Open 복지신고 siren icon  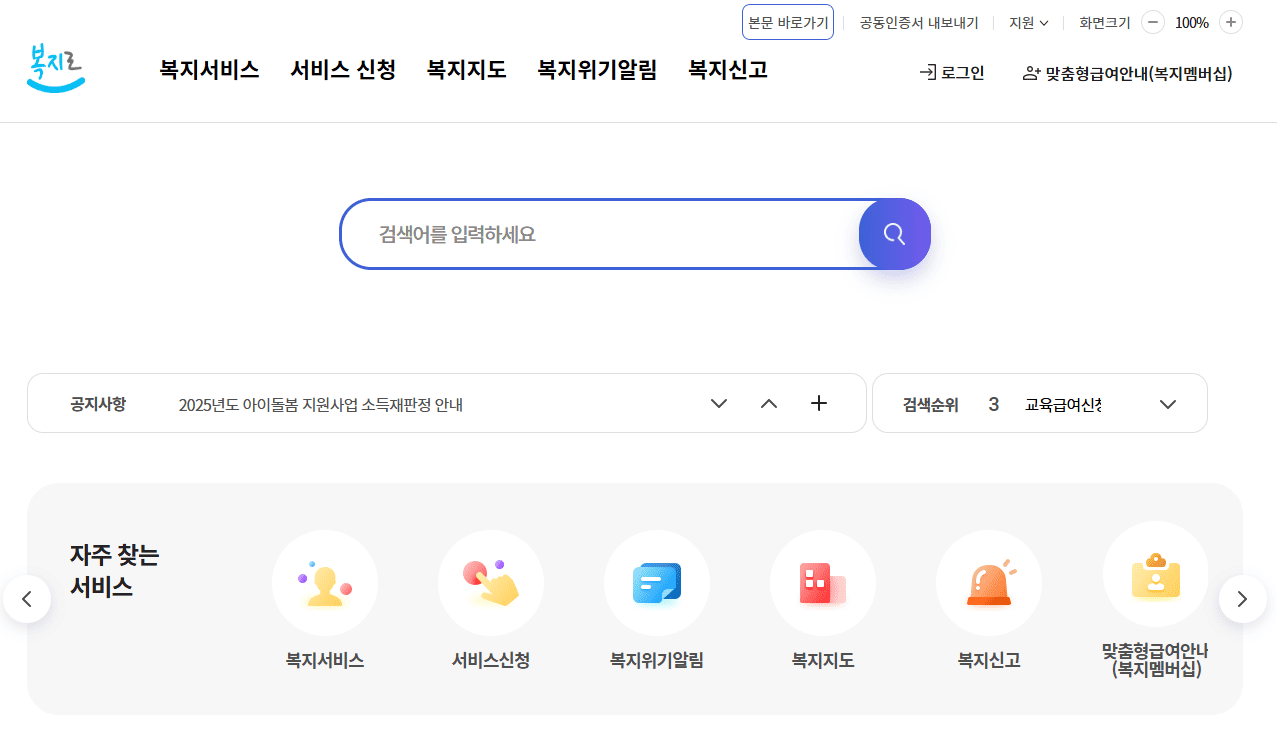pos(989,583)
